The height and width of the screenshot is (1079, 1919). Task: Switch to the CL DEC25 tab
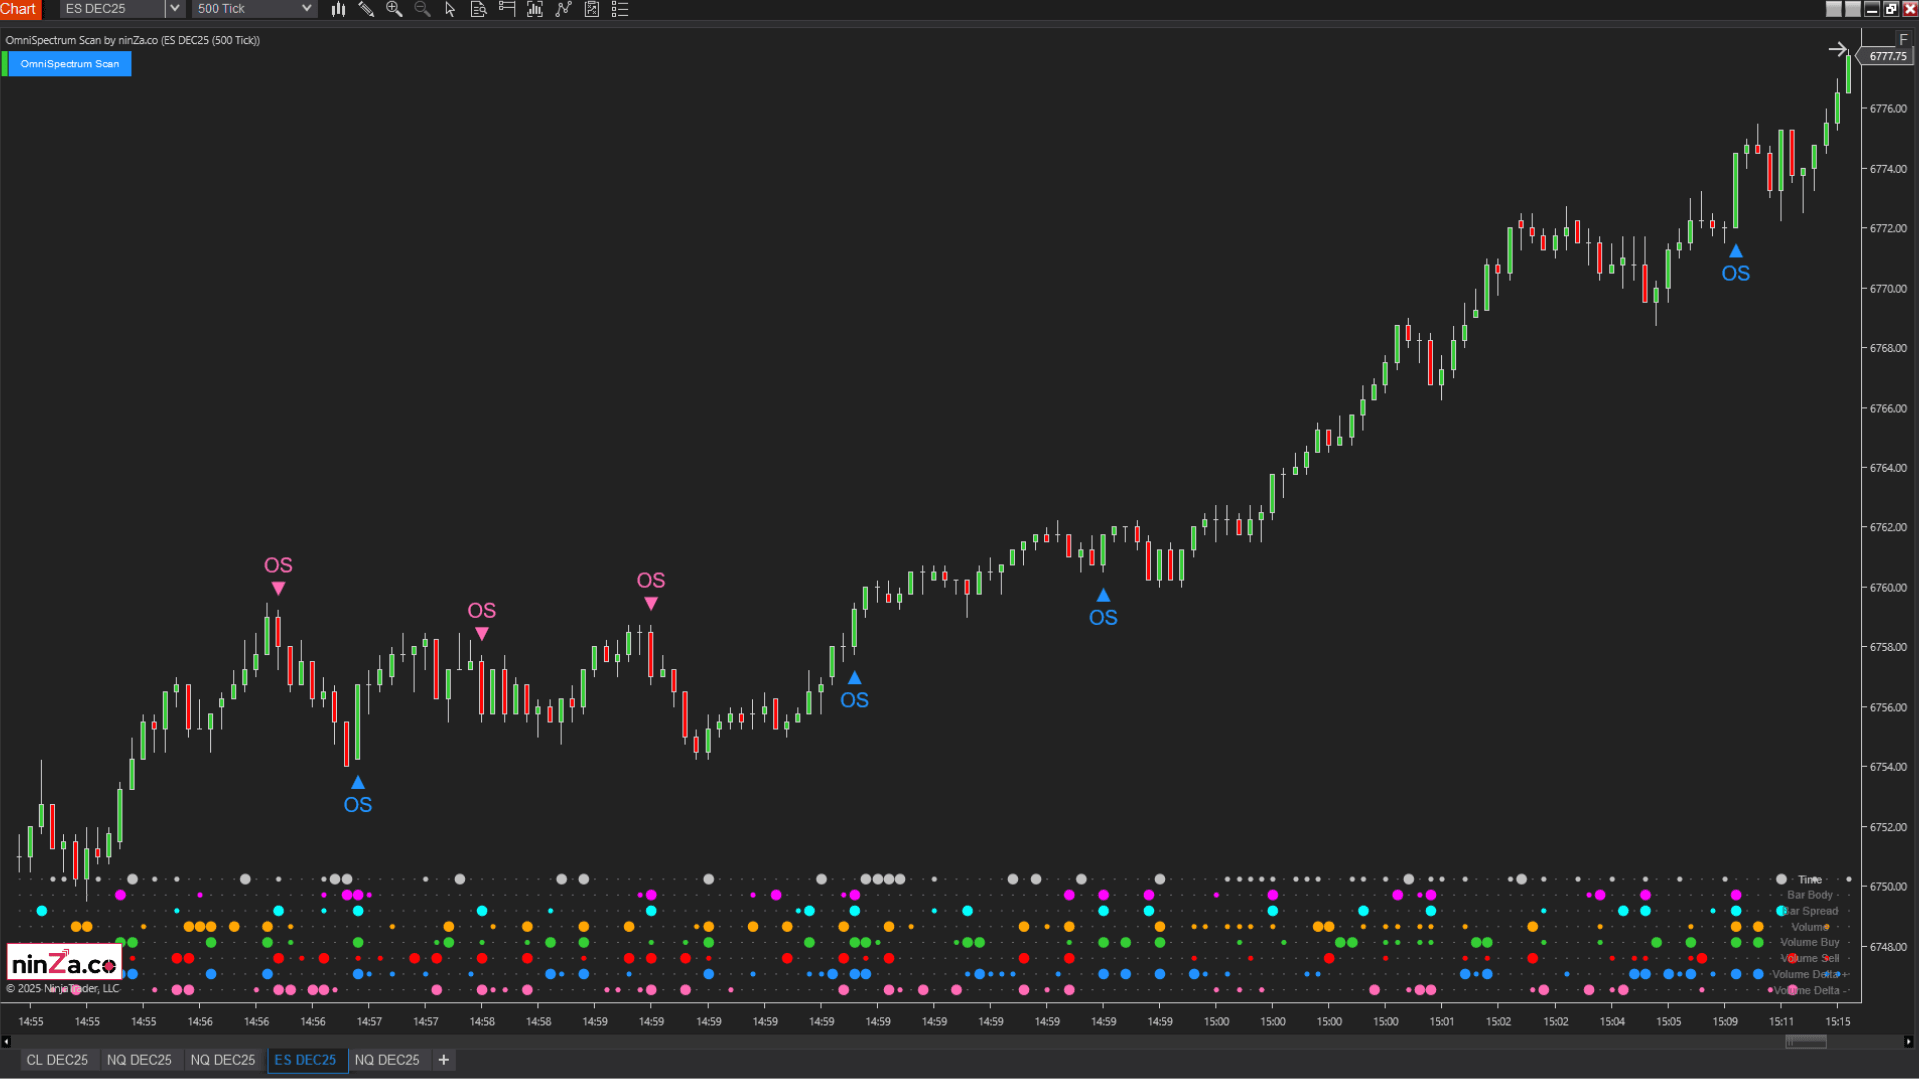(x=57, y=1060)
